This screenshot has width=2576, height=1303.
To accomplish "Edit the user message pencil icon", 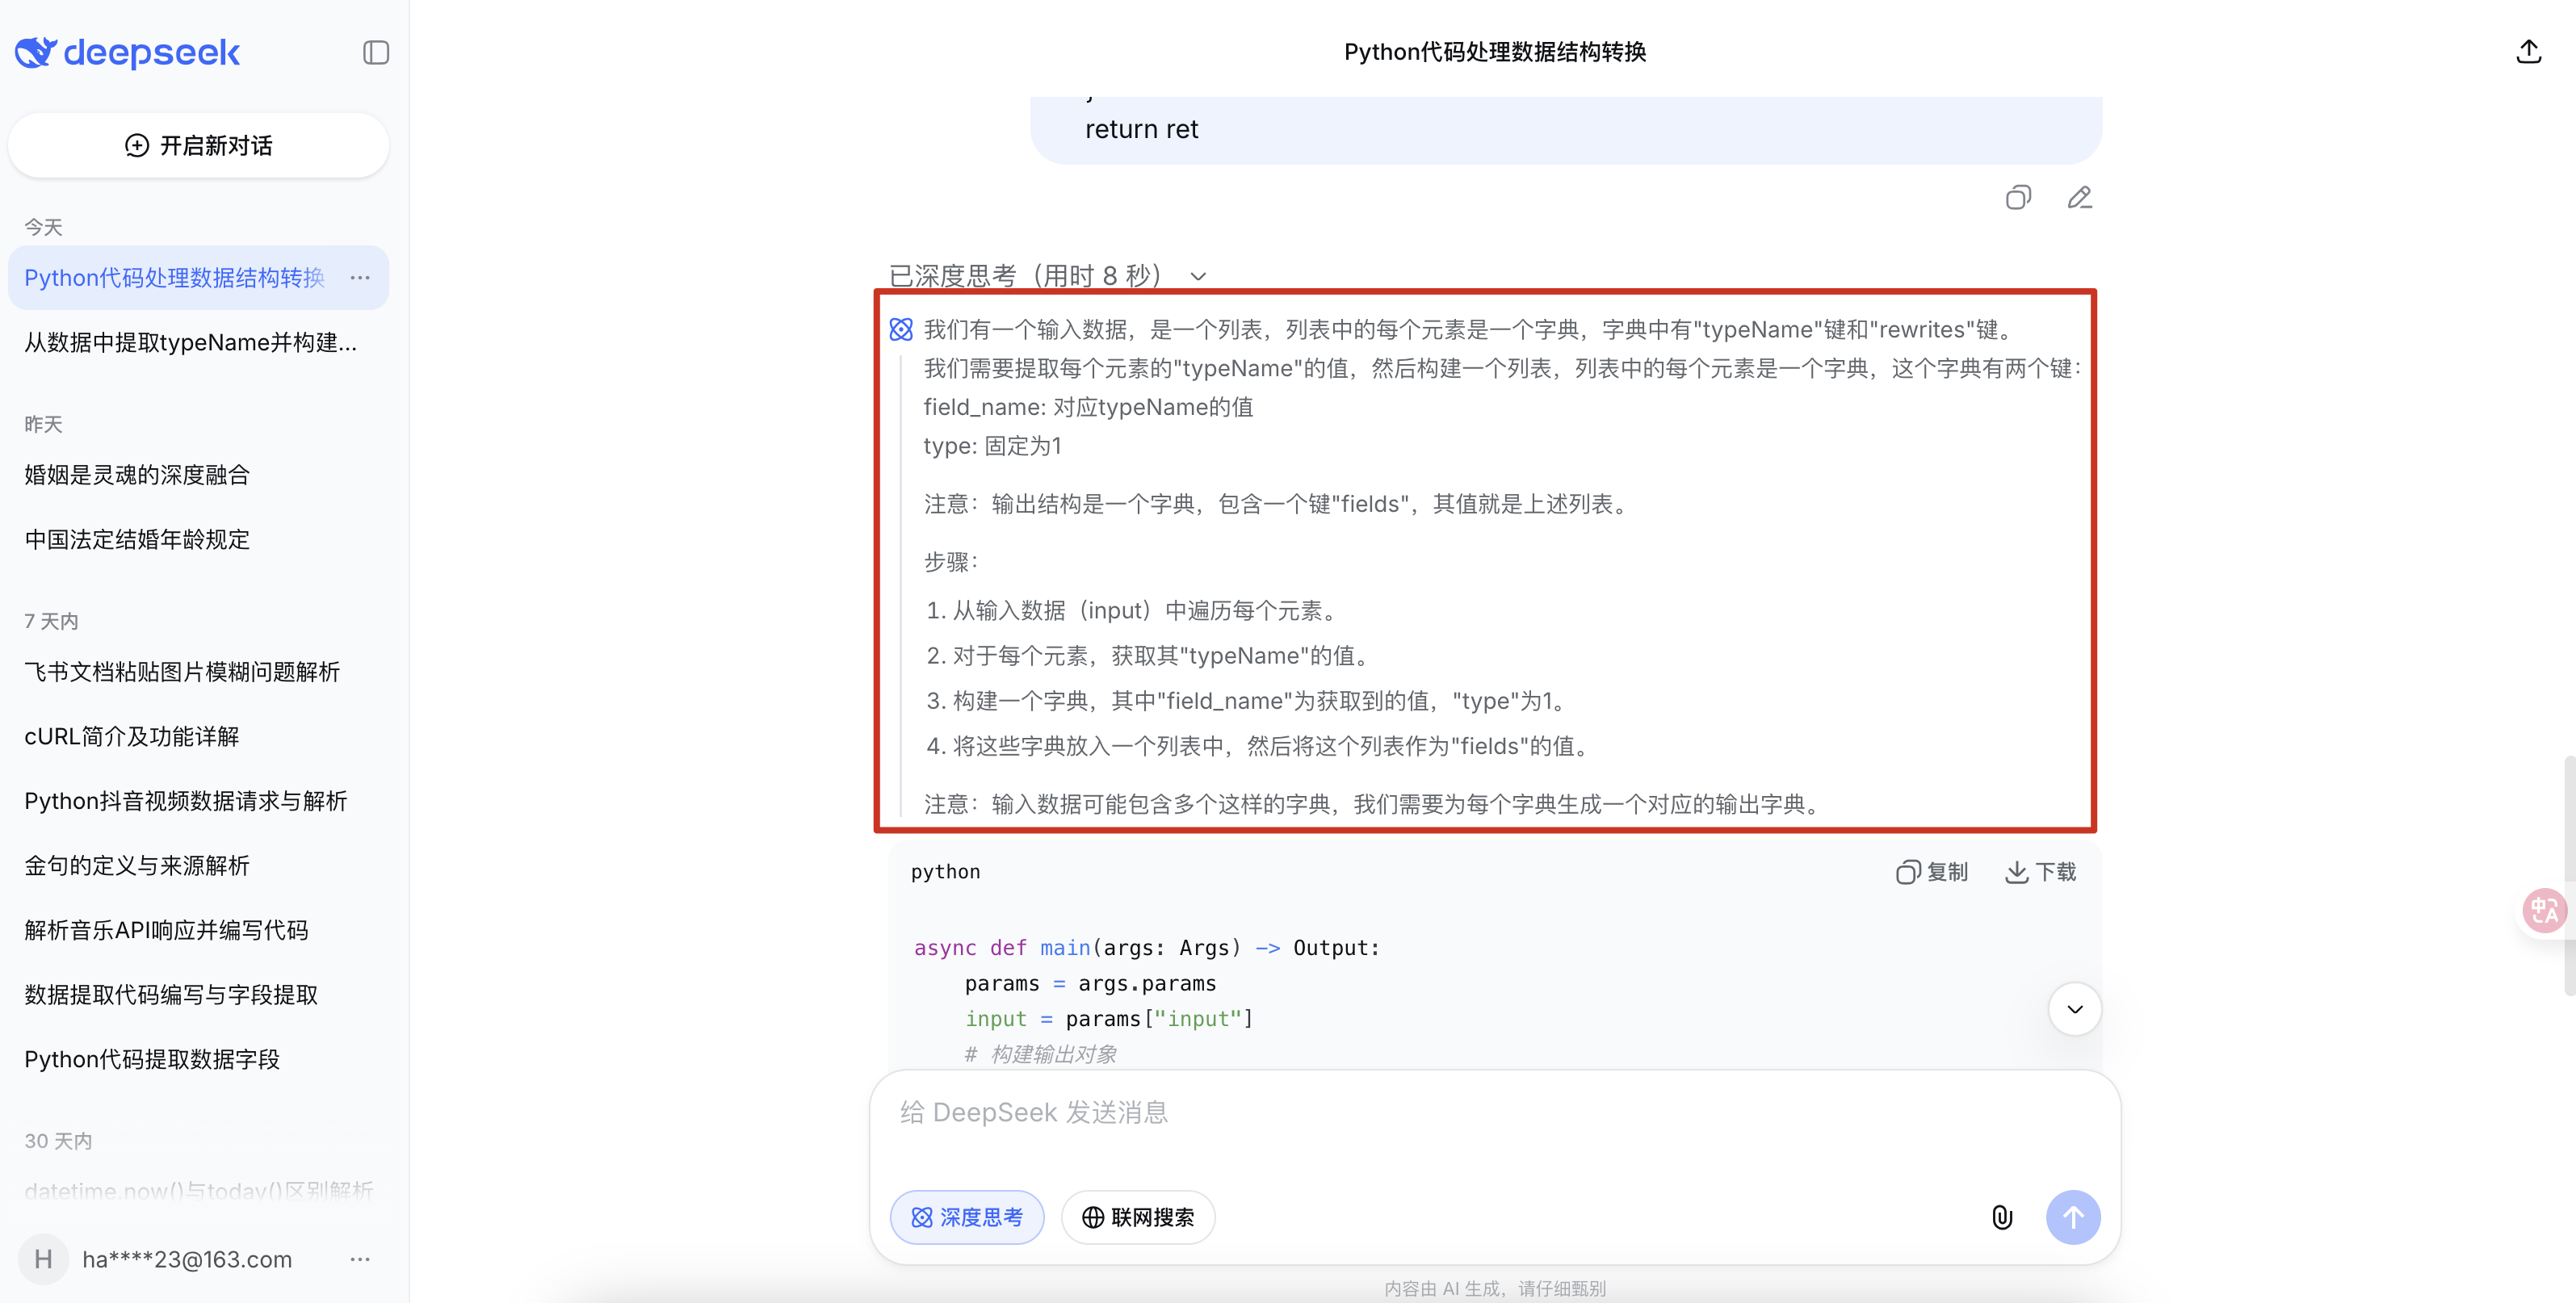I will [2079, 198].
